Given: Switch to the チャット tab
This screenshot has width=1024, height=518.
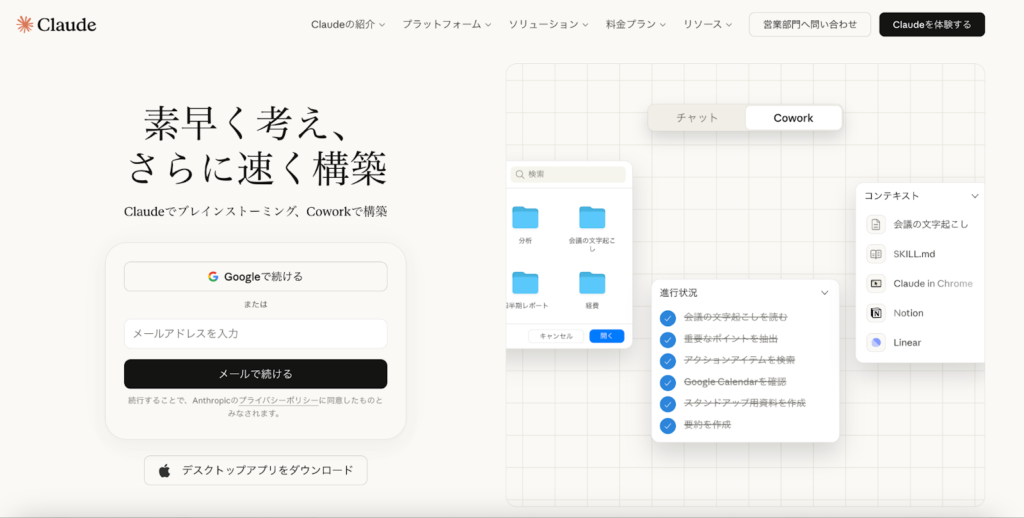Looking at the screenshot, I should [x=697, y=118].
